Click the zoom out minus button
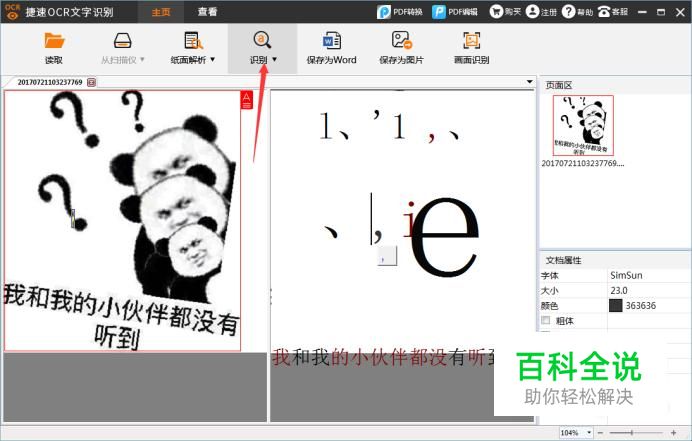This screenshot has width=692, height=441. [x=601, y=433]
